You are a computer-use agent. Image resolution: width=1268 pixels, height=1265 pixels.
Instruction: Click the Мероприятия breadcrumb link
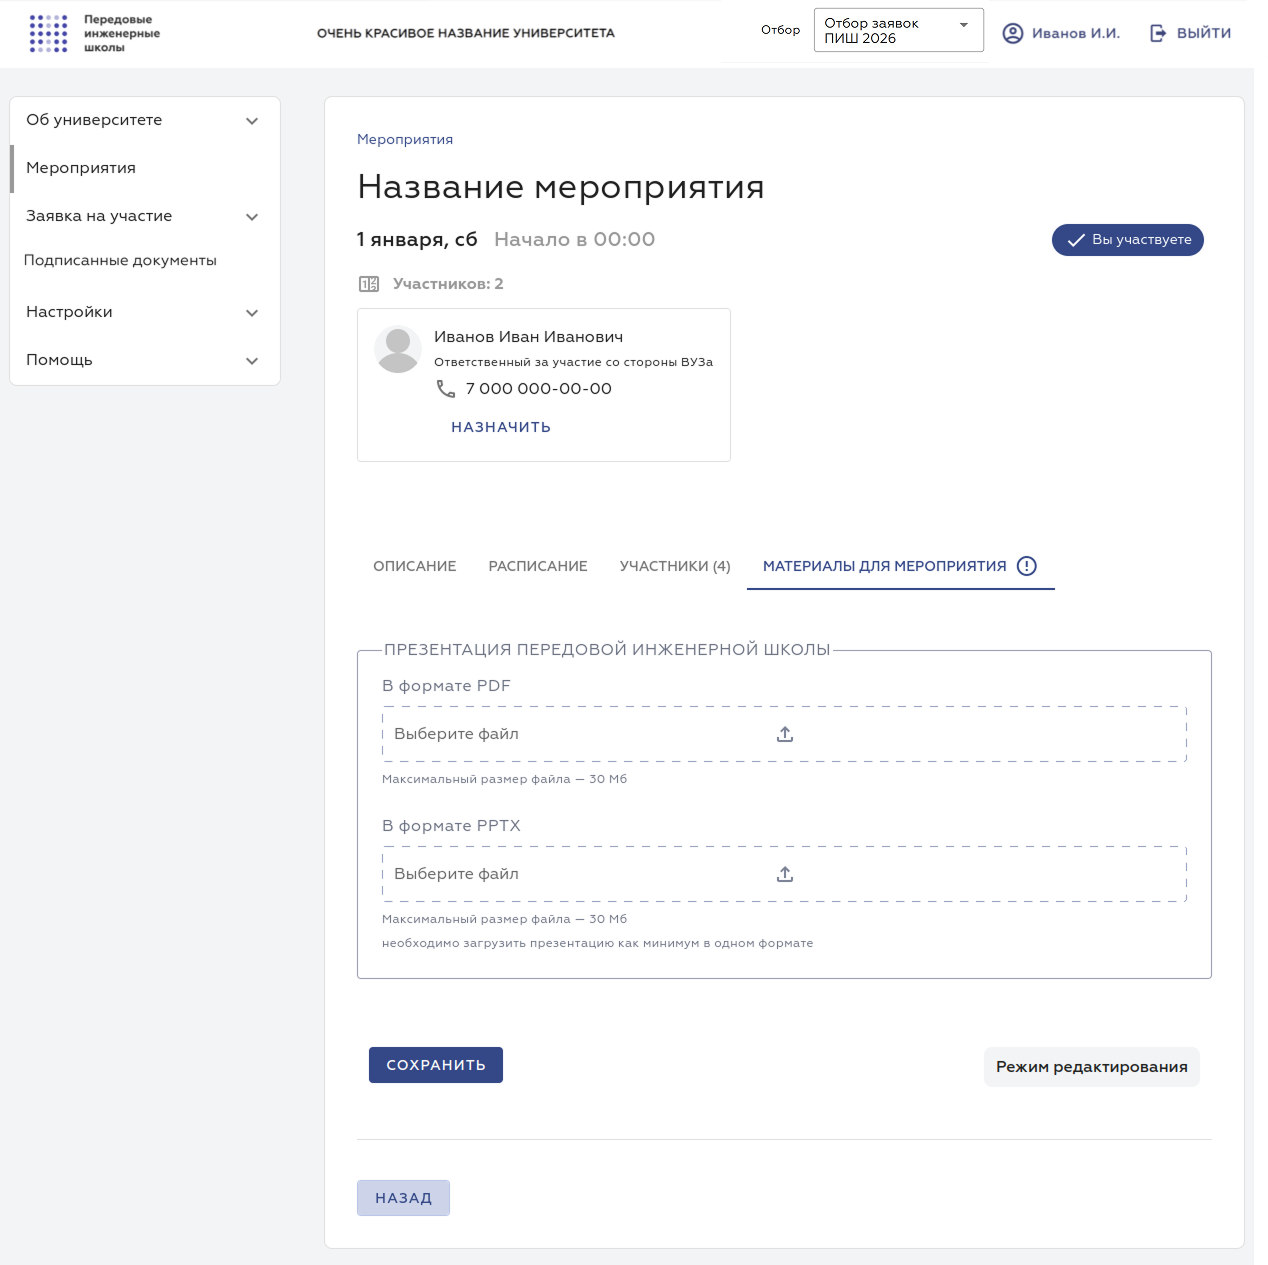pyautogui.click(x=405, y=139)
